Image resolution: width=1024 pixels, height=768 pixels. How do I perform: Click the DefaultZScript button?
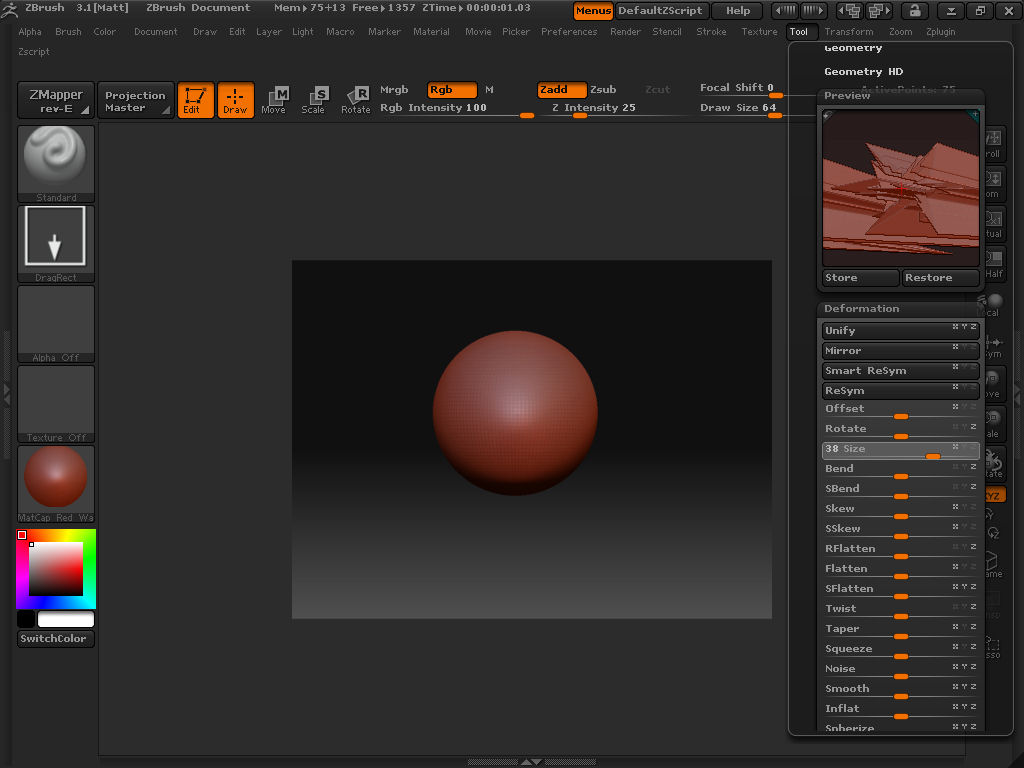tap(660, 10)
